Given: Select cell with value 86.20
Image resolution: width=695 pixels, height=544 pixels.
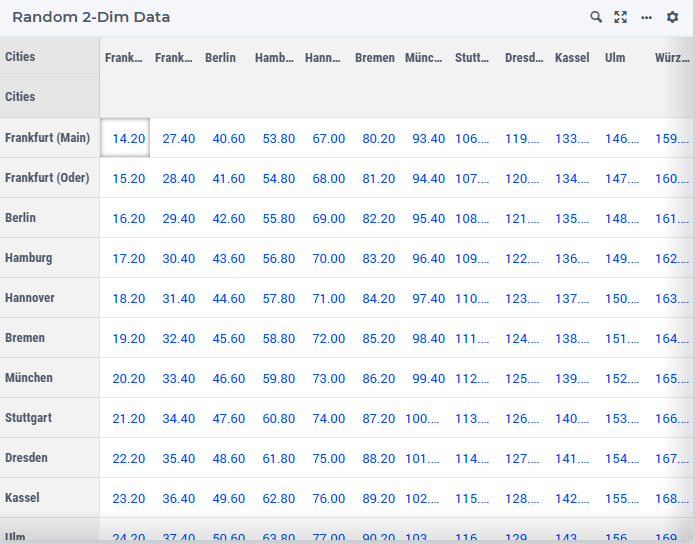Looking at the screenshot, I should 375,378.
